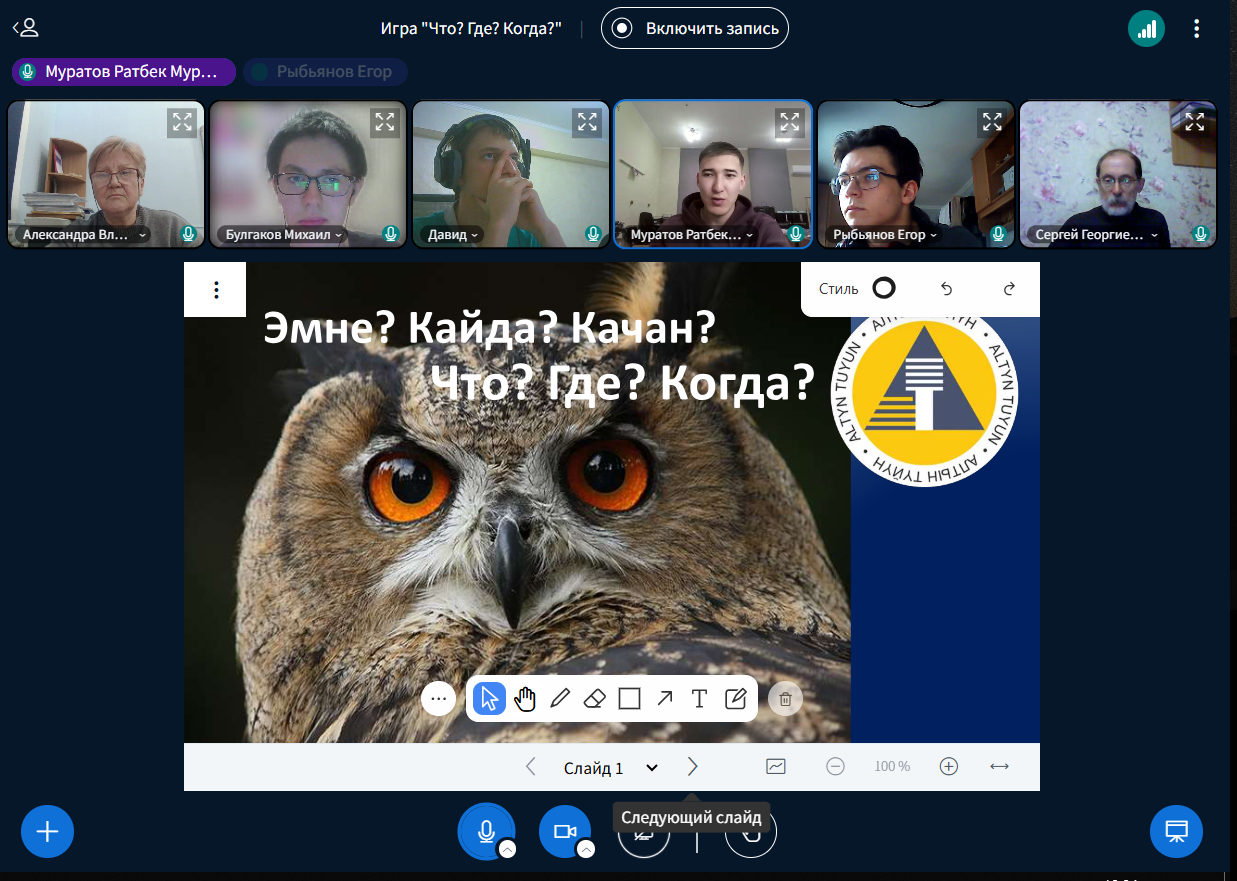
Task: Select the arrow drawing tool
Action: [x=664, y=698]
